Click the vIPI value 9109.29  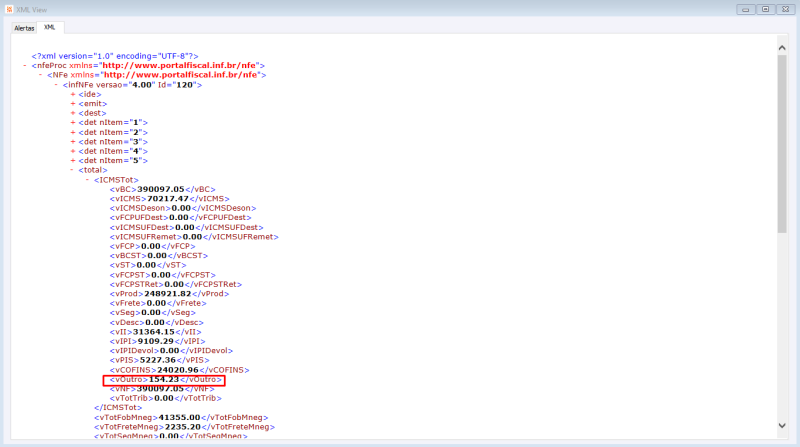click(156, 341)
